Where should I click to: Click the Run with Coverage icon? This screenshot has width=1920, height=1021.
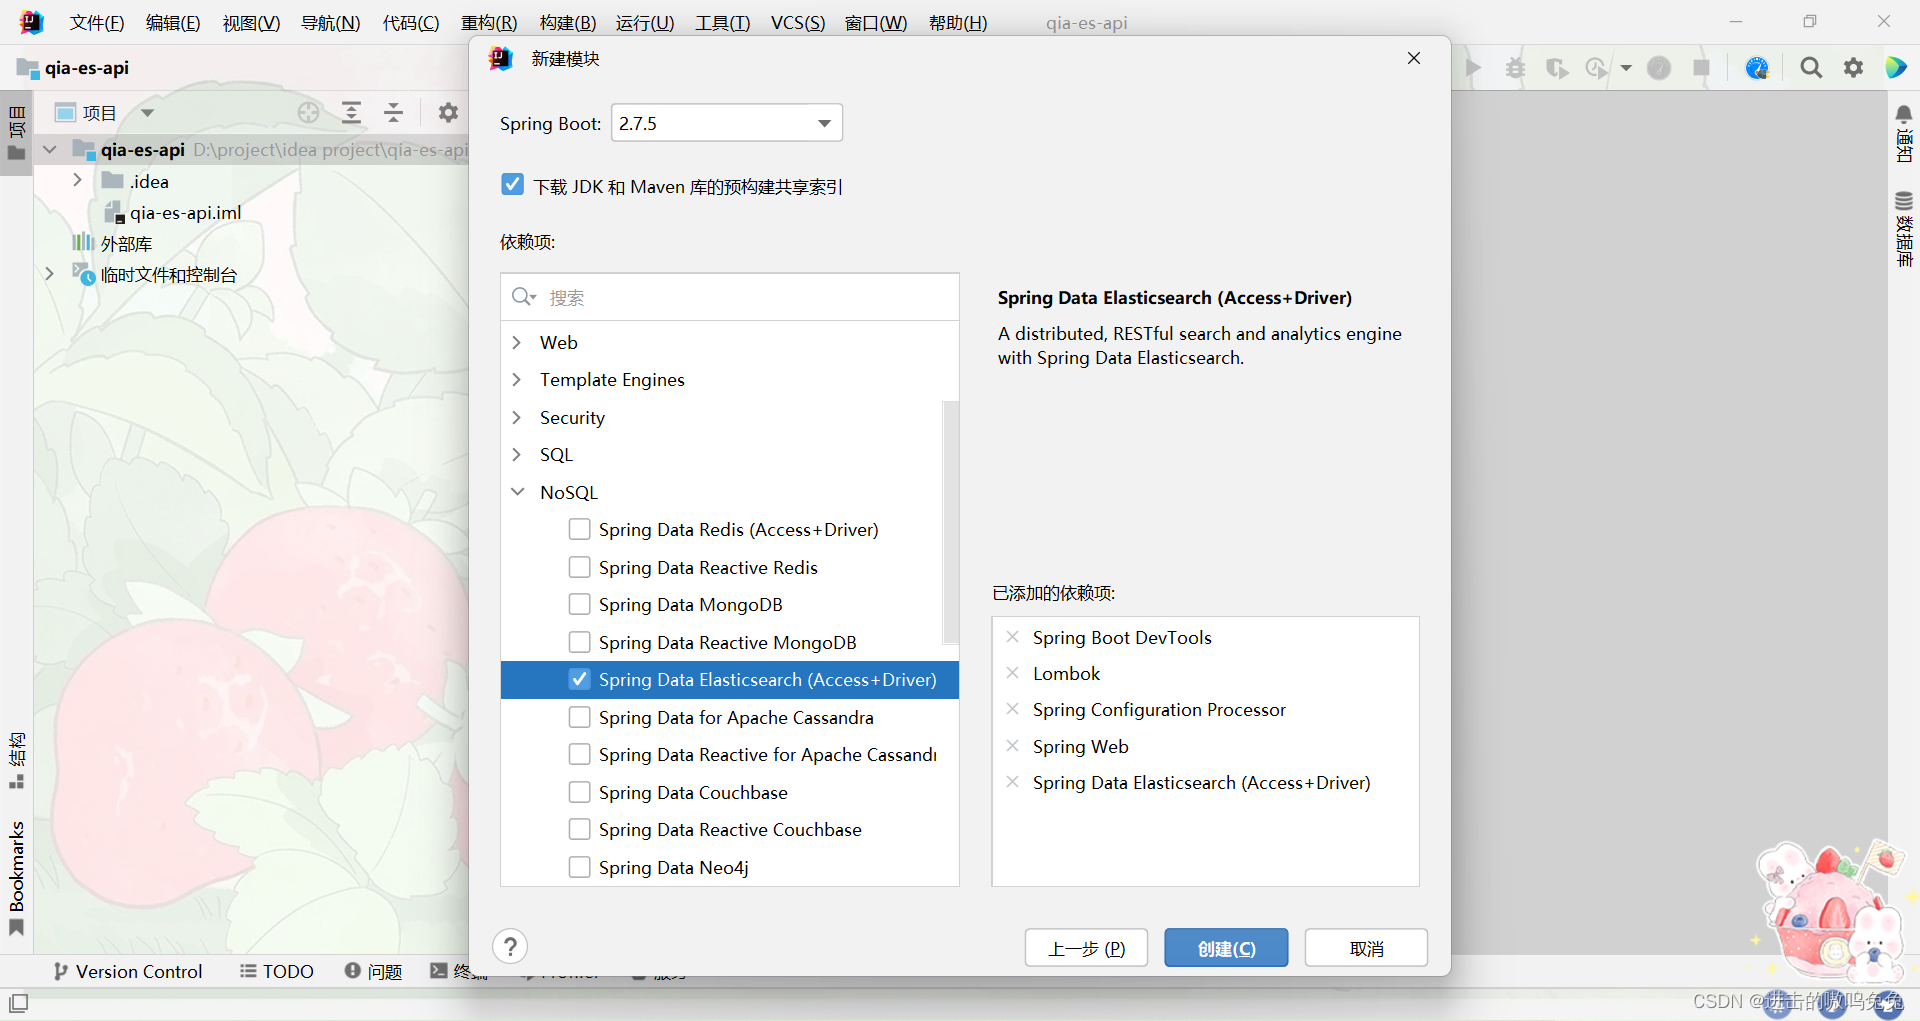coord(1557,68)
